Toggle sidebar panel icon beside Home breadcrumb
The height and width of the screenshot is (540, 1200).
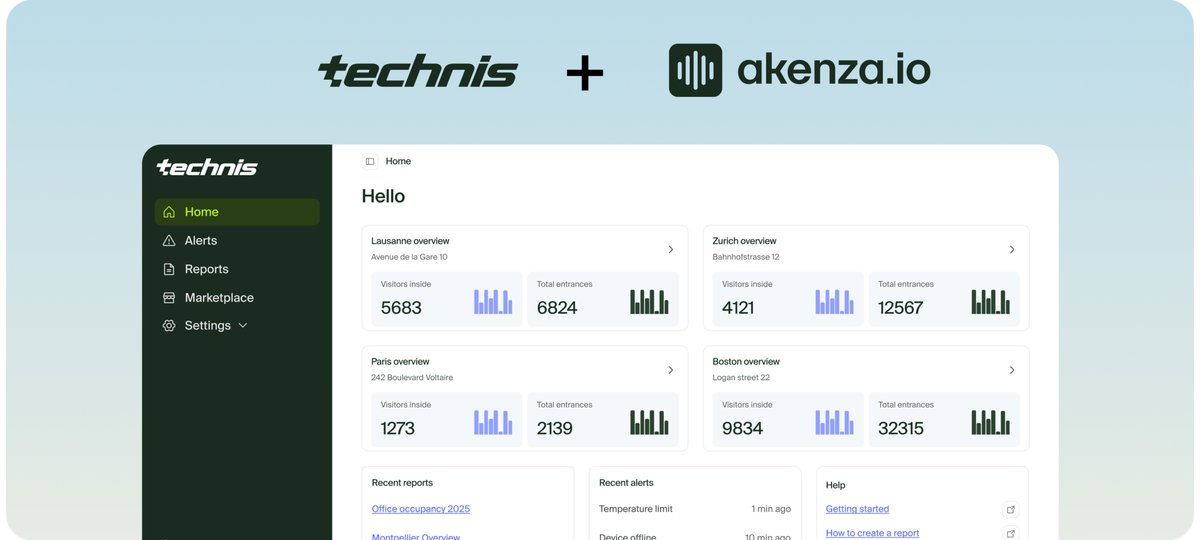[370, 161]
